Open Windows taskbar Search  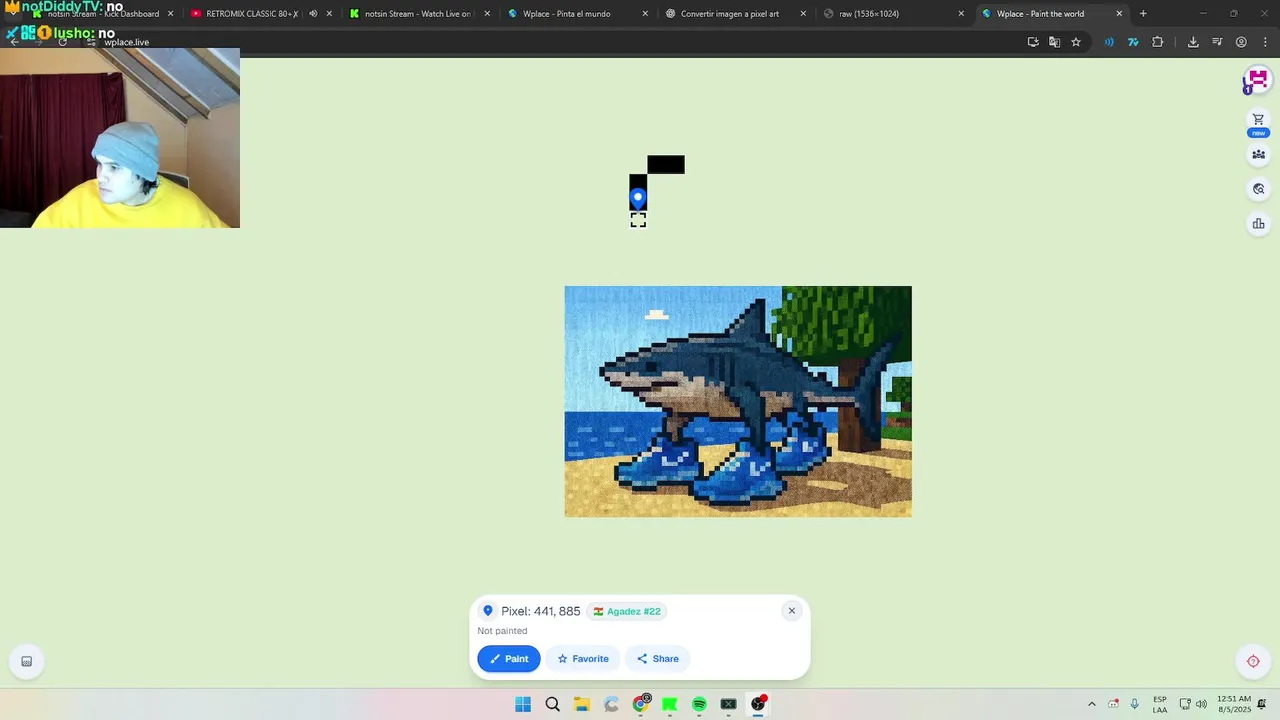pos(552,704)
